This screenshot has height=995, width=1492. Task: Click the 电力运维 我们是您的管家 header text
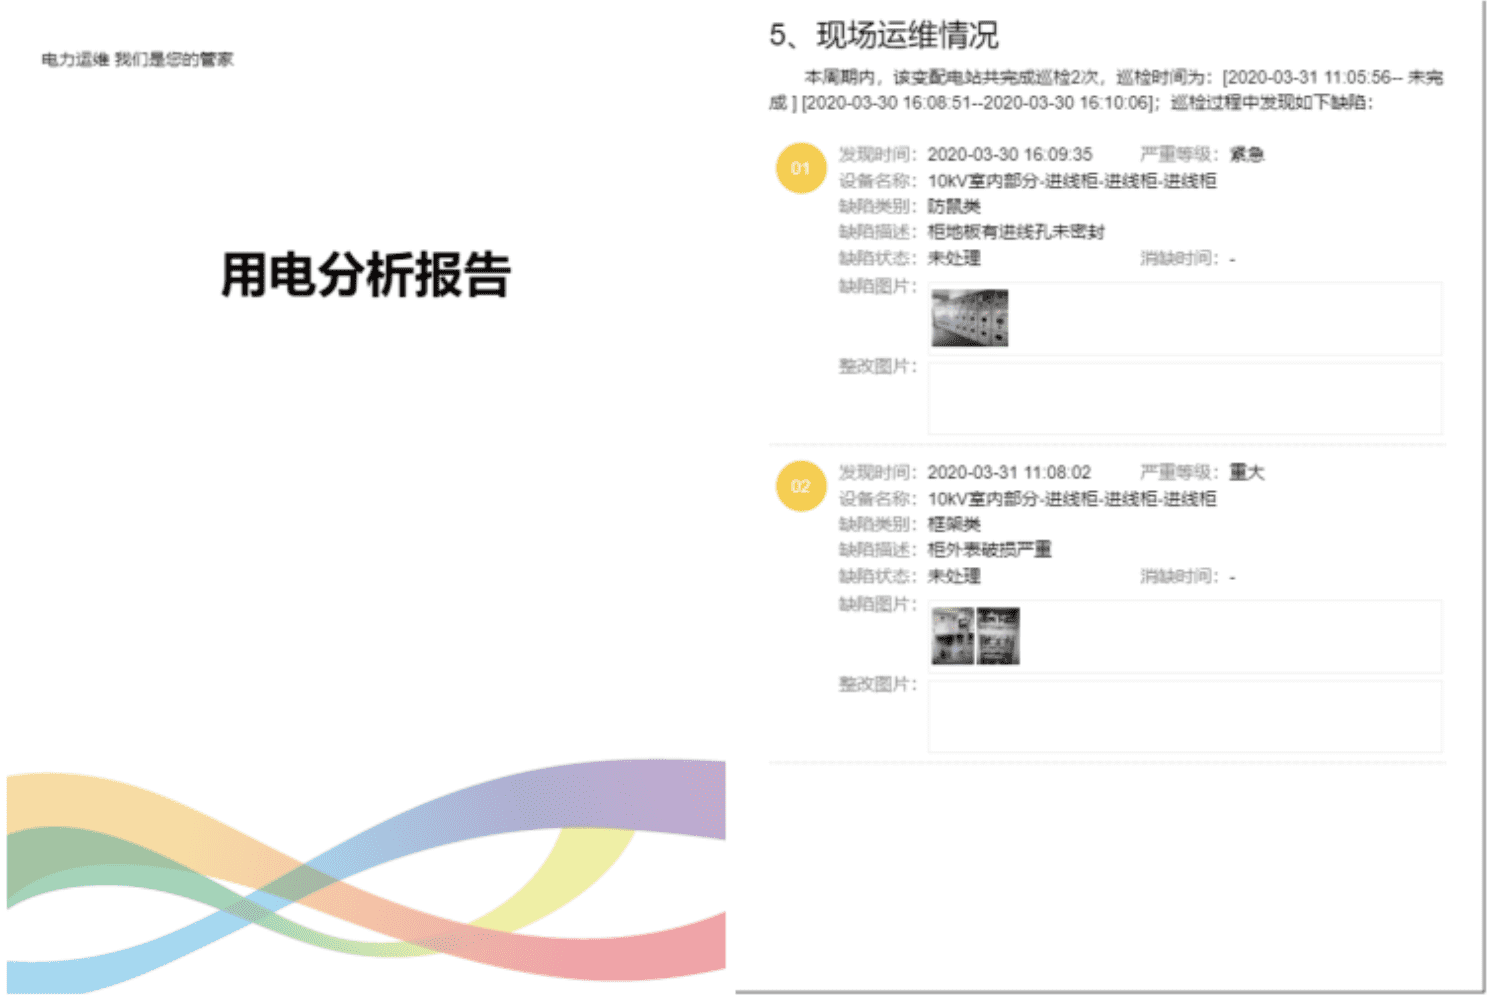pyautogui.click(x=137, y=60)
